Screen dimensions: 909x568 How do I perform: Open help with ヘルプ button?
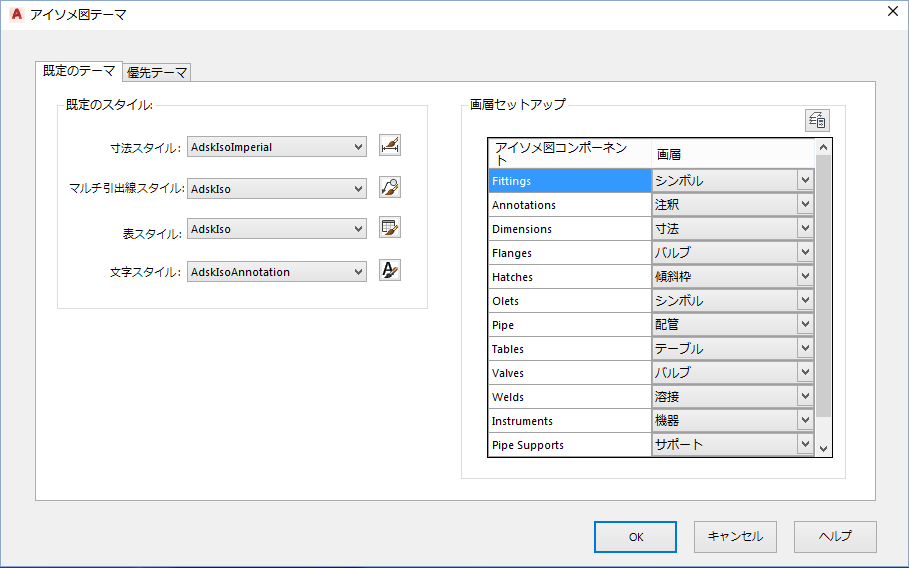(835, 536)
